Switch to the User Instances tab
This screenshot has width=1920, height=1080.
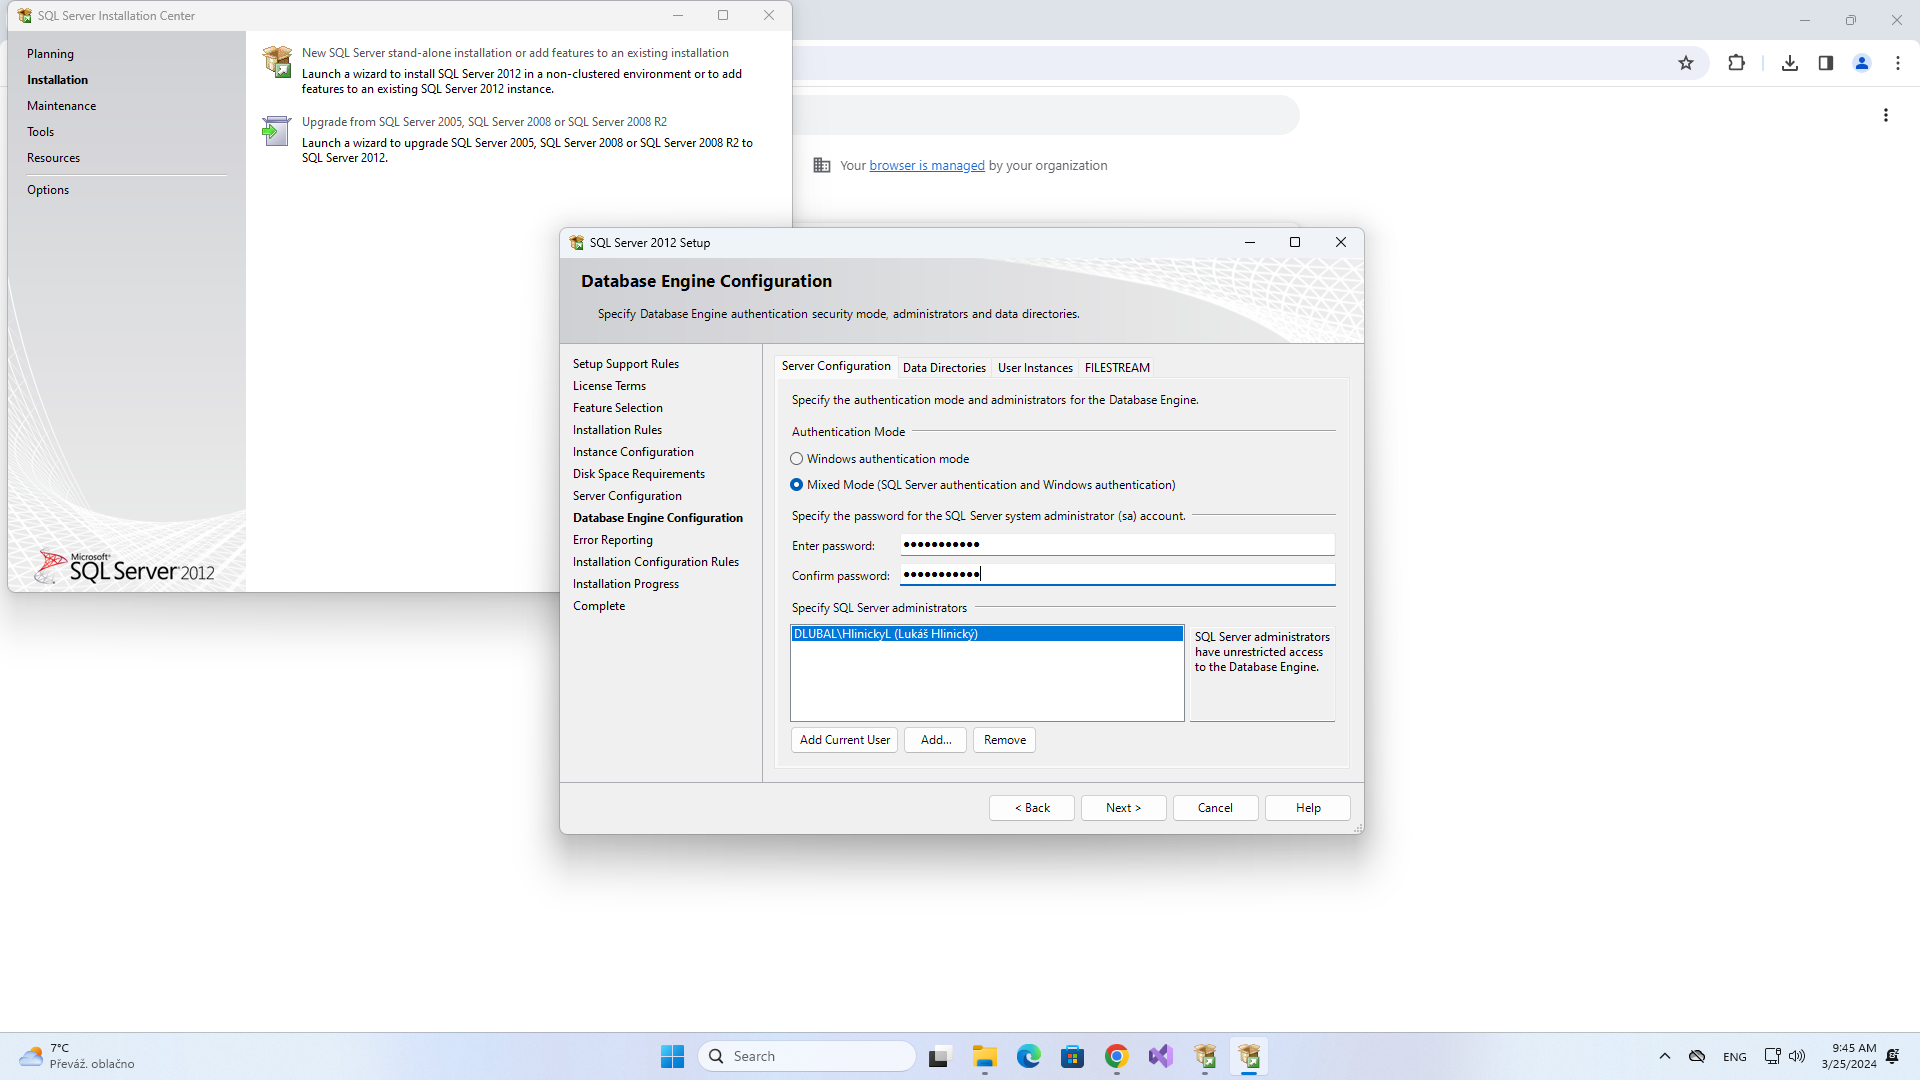point(1035,367)
